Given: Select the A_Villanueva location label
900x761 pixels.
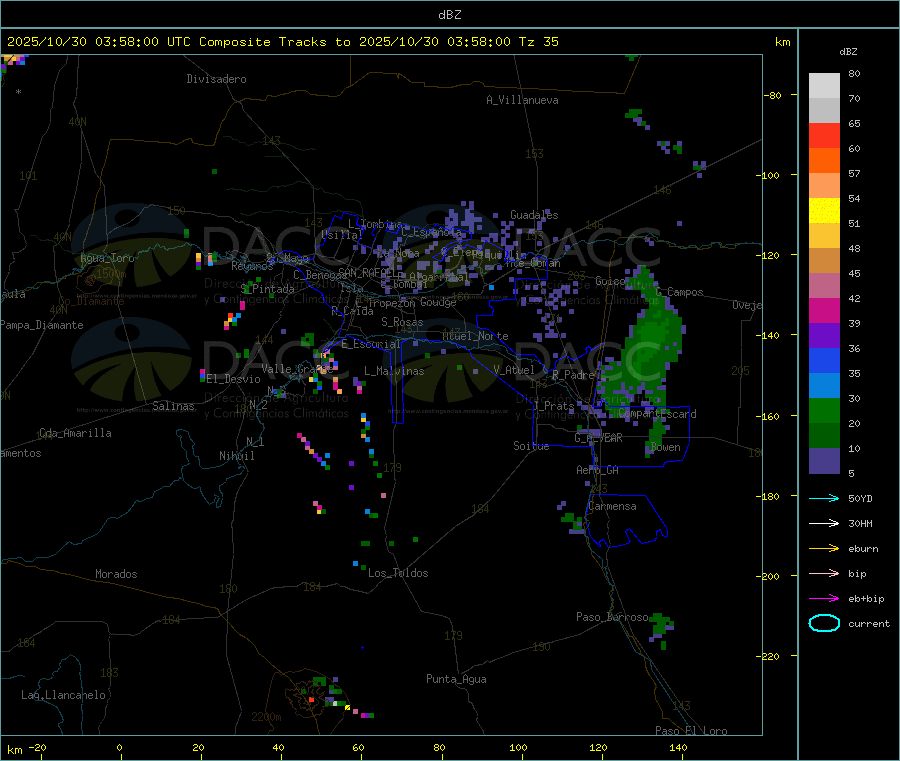Looking at the screenshot, I should [x=522, y=100].
